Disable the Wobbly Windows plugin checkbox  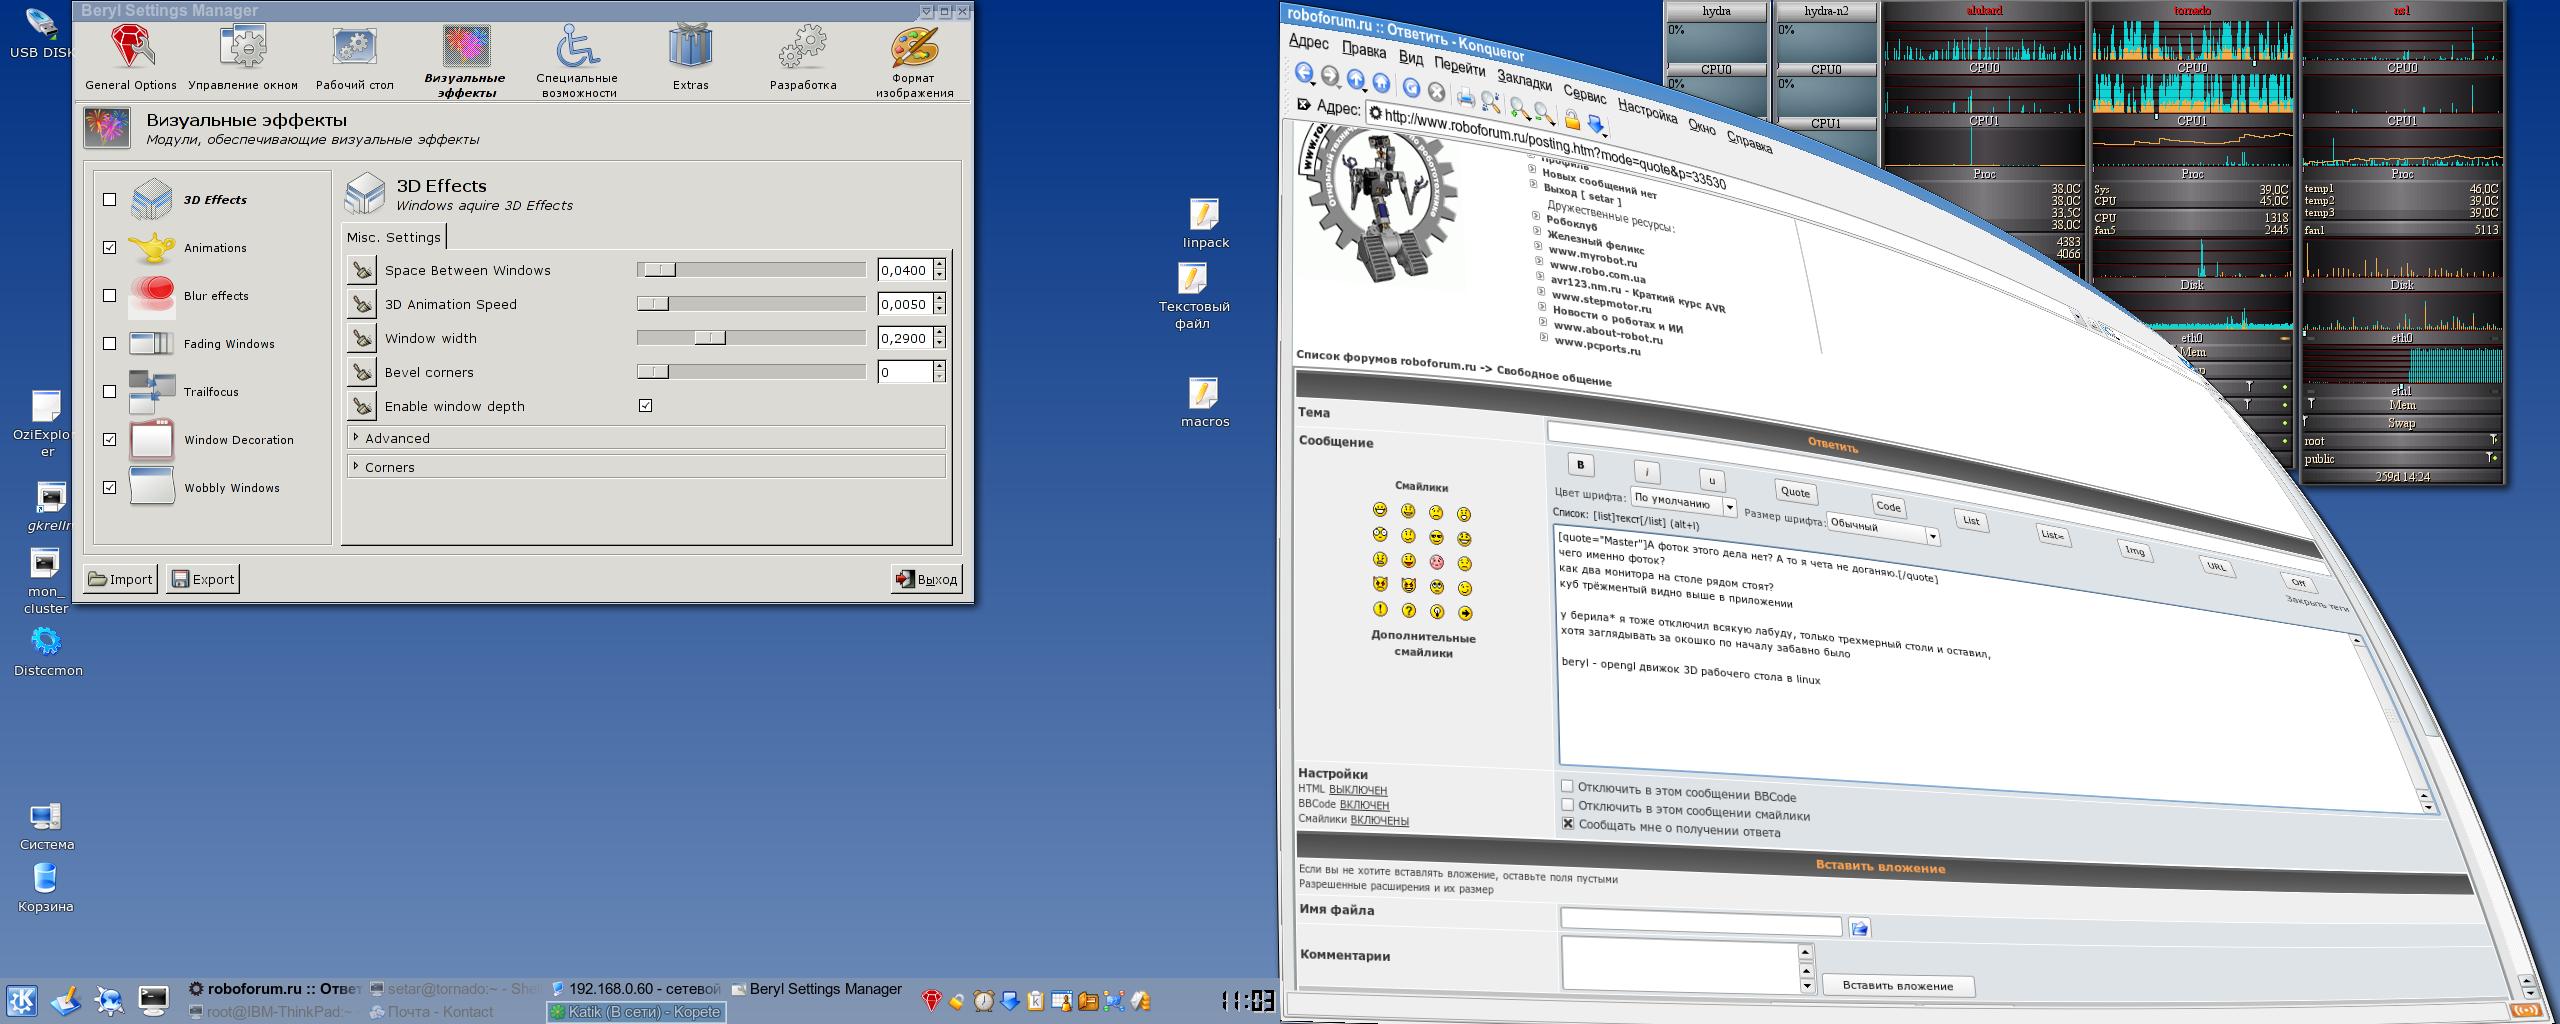110,488
